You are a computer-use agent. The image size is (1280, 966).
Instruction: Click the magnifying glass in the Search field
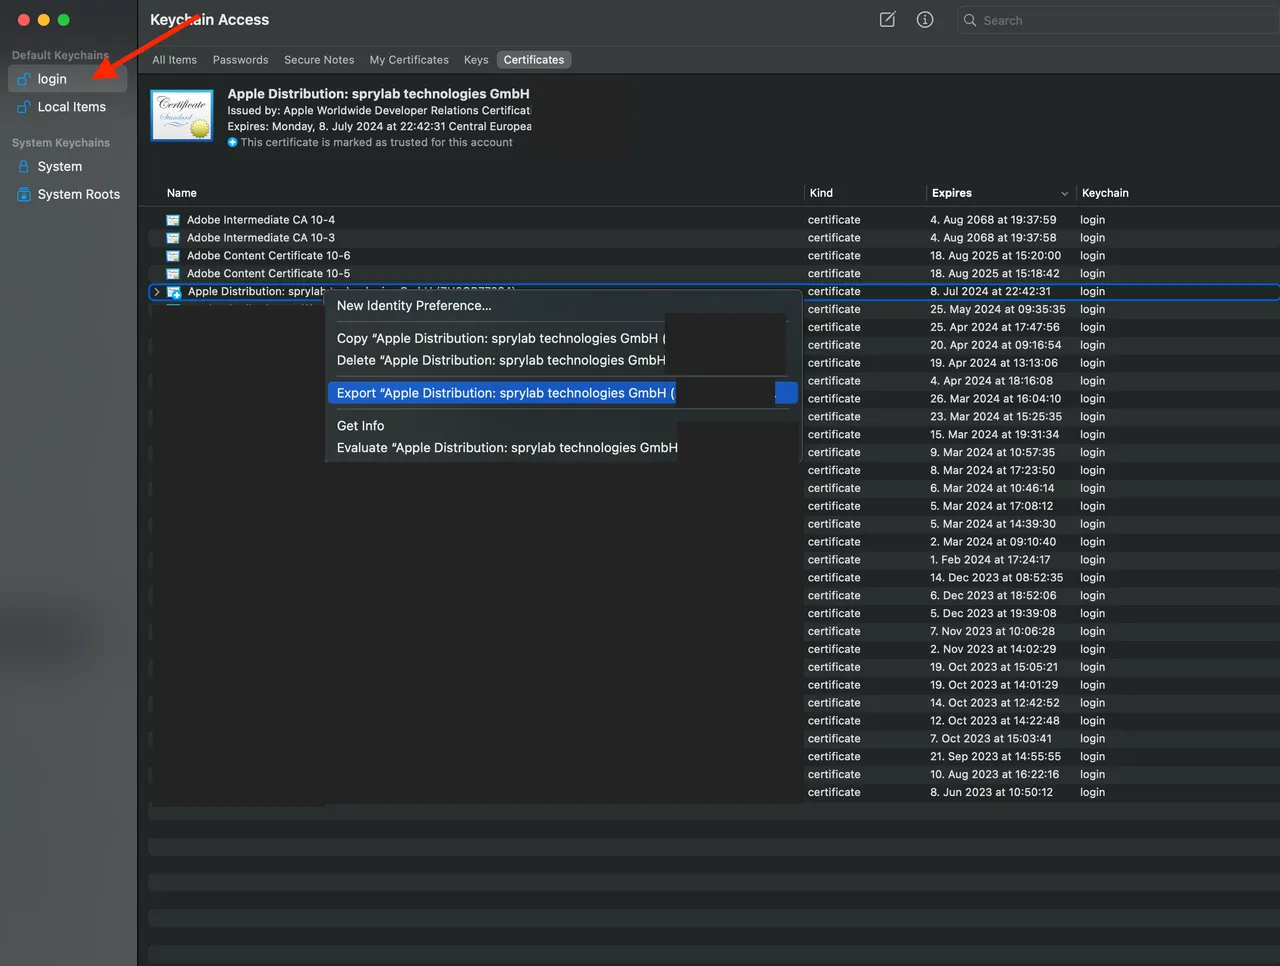coord(969,20)
